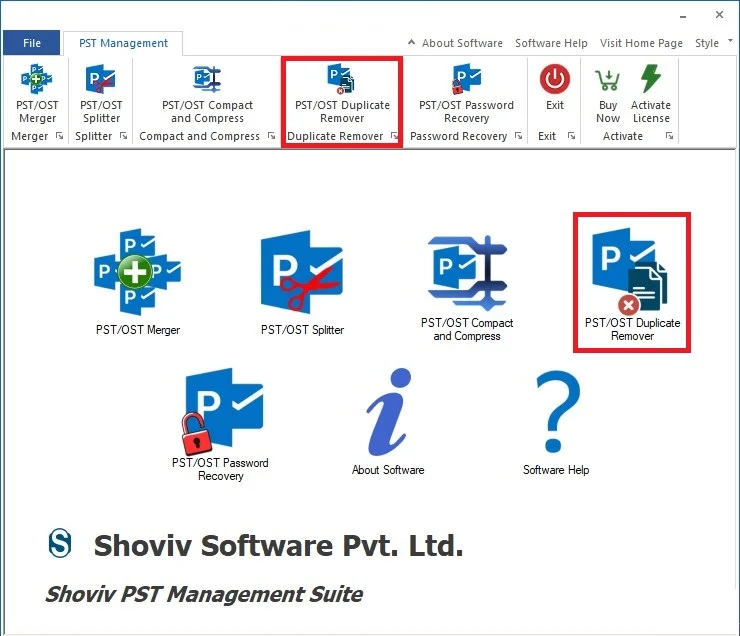Open Software Help question mark icon
This screenshot has width=740, height=636.
tap(557, 412)
